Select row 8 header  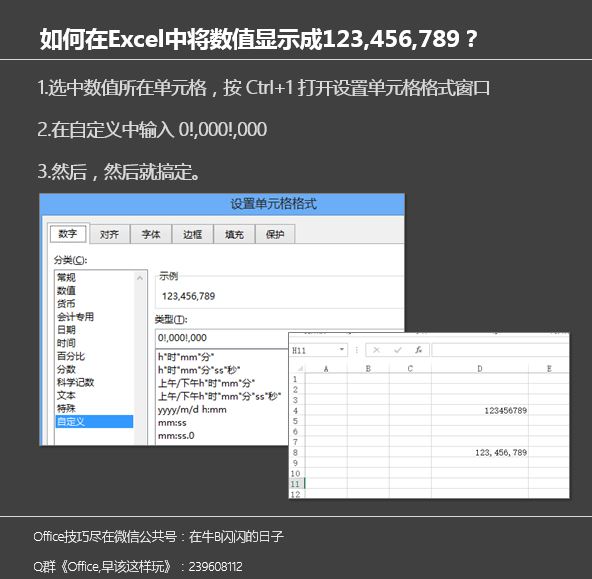pos(296,453)
